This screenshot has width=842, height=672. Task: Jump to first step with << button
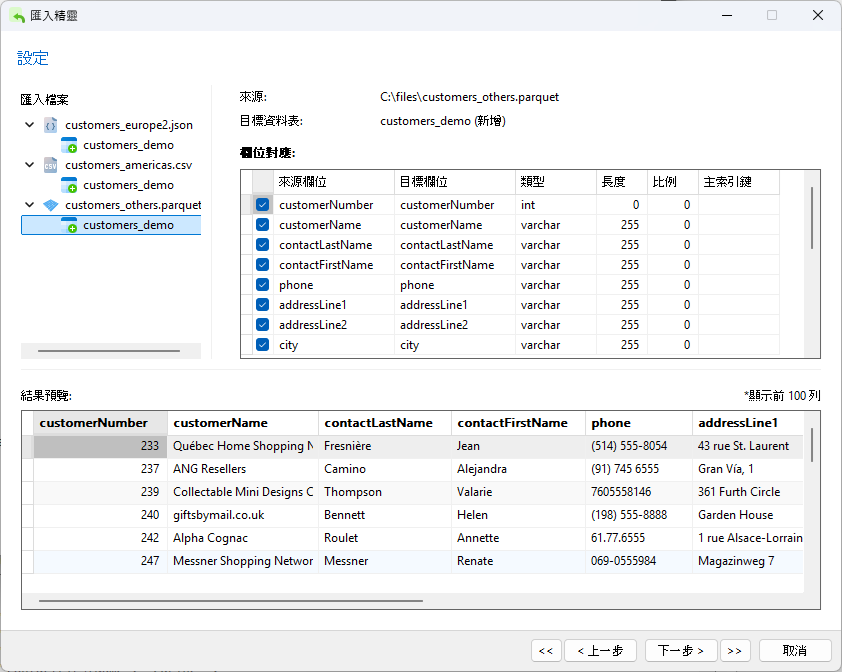click(x=546, y=651)
